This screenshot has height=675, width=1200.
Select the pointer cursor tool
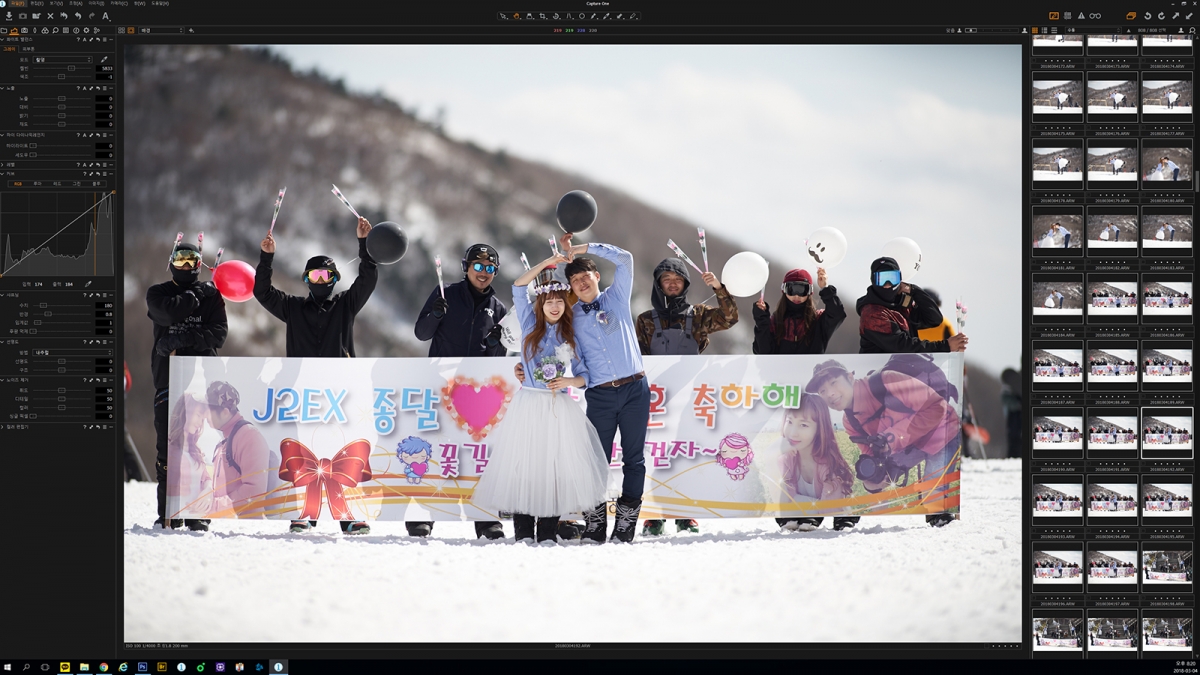tap(503, 16)
